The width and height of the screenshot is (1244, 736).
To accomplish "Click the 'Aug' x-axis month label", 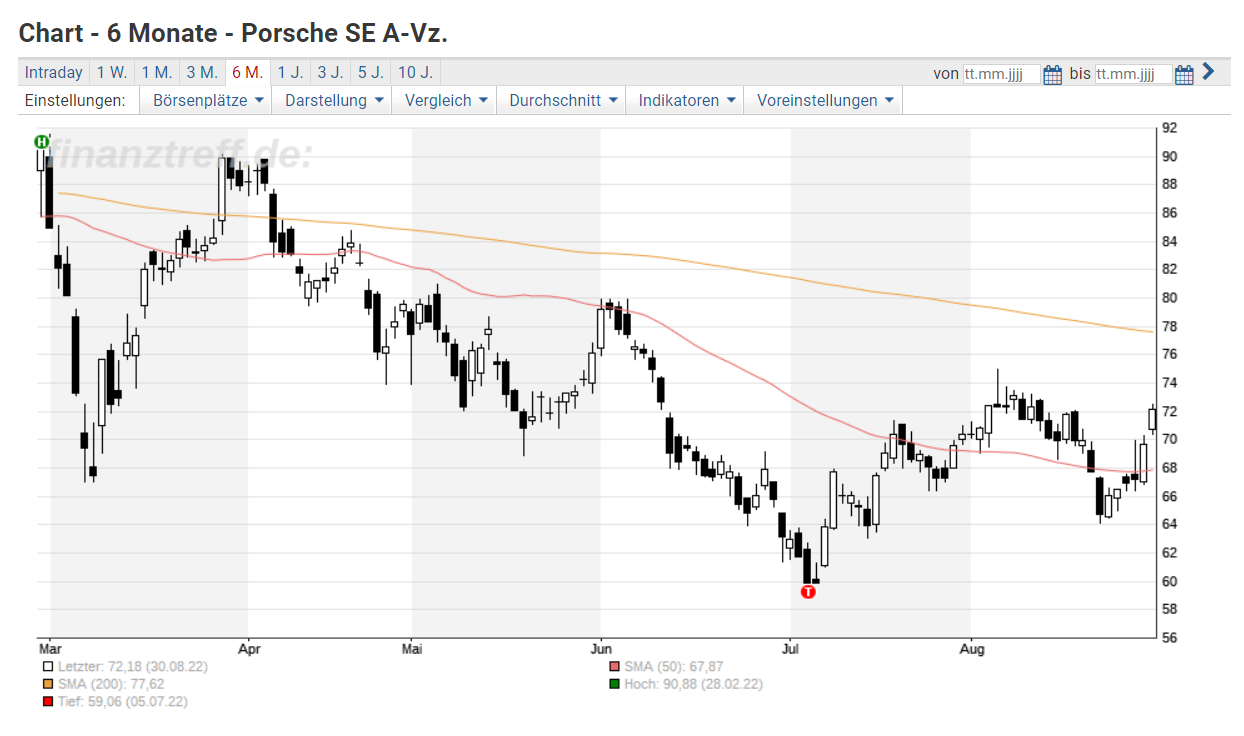I will [x=971, y=650].
